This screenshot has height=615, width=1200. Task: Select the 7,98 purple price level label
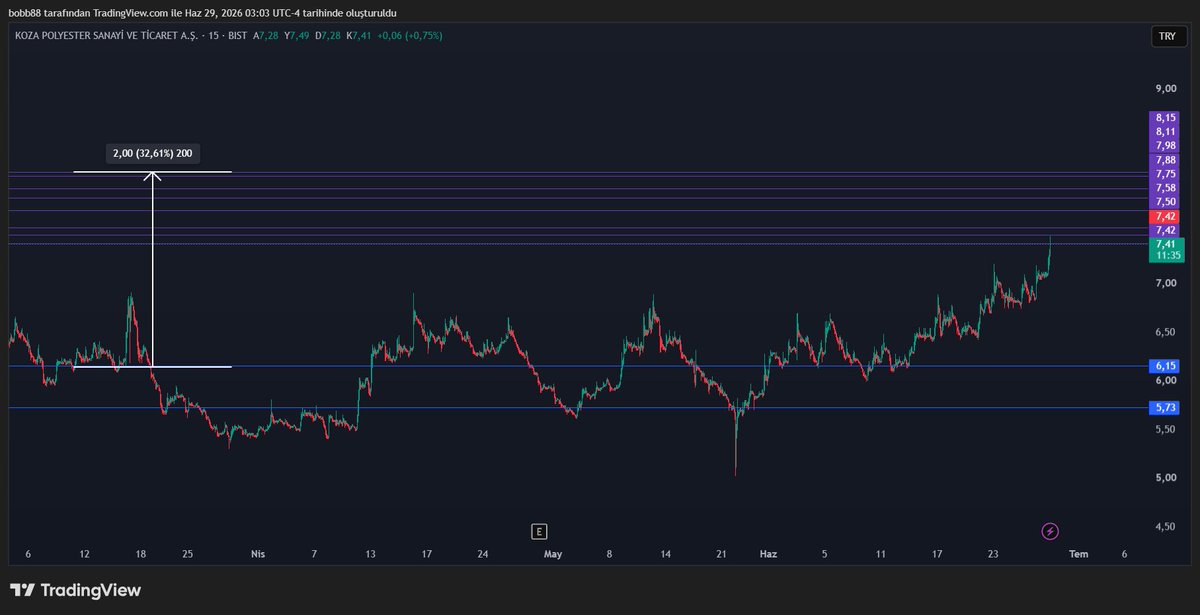(1166, 146)
